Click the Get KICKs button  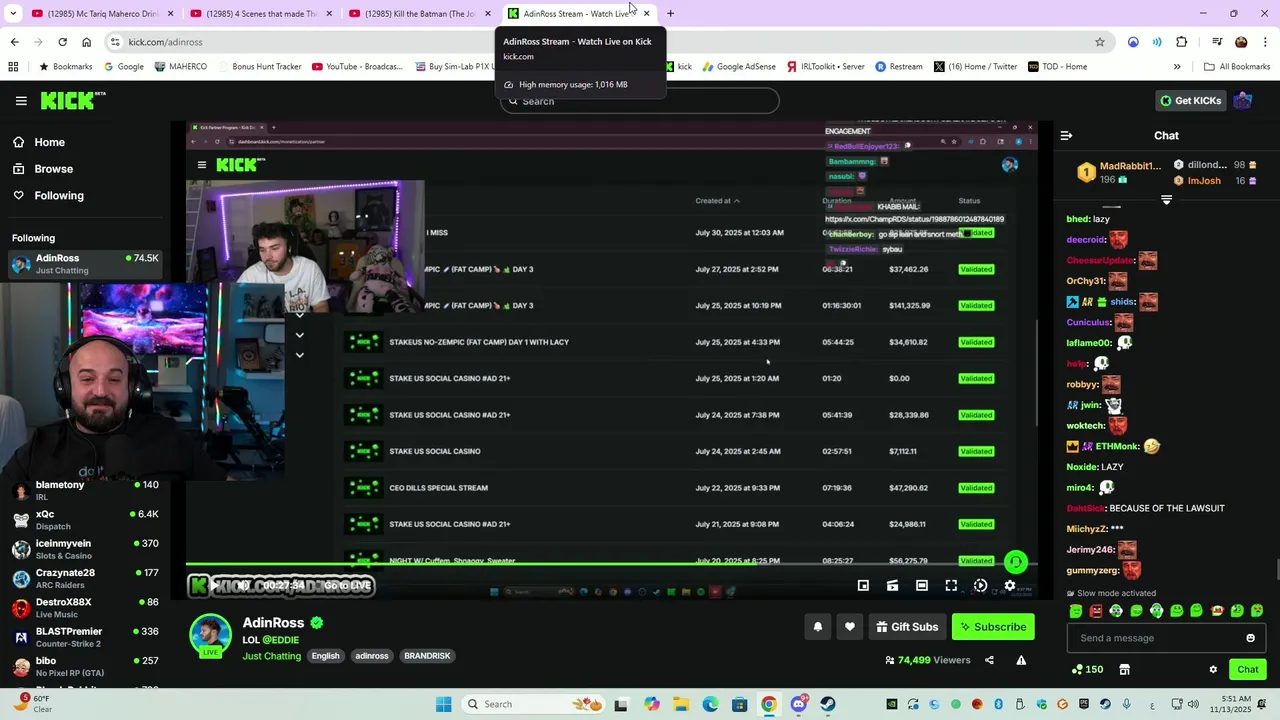coord(1190,100)
